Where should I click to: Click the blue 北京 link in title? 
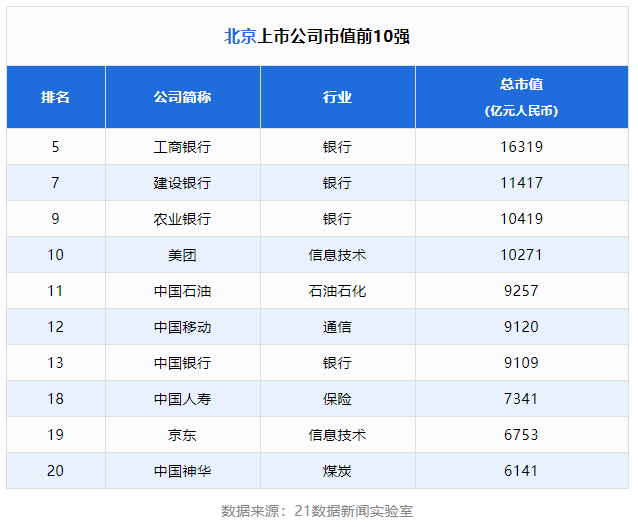pyautogui.click(x=240, y=36)
